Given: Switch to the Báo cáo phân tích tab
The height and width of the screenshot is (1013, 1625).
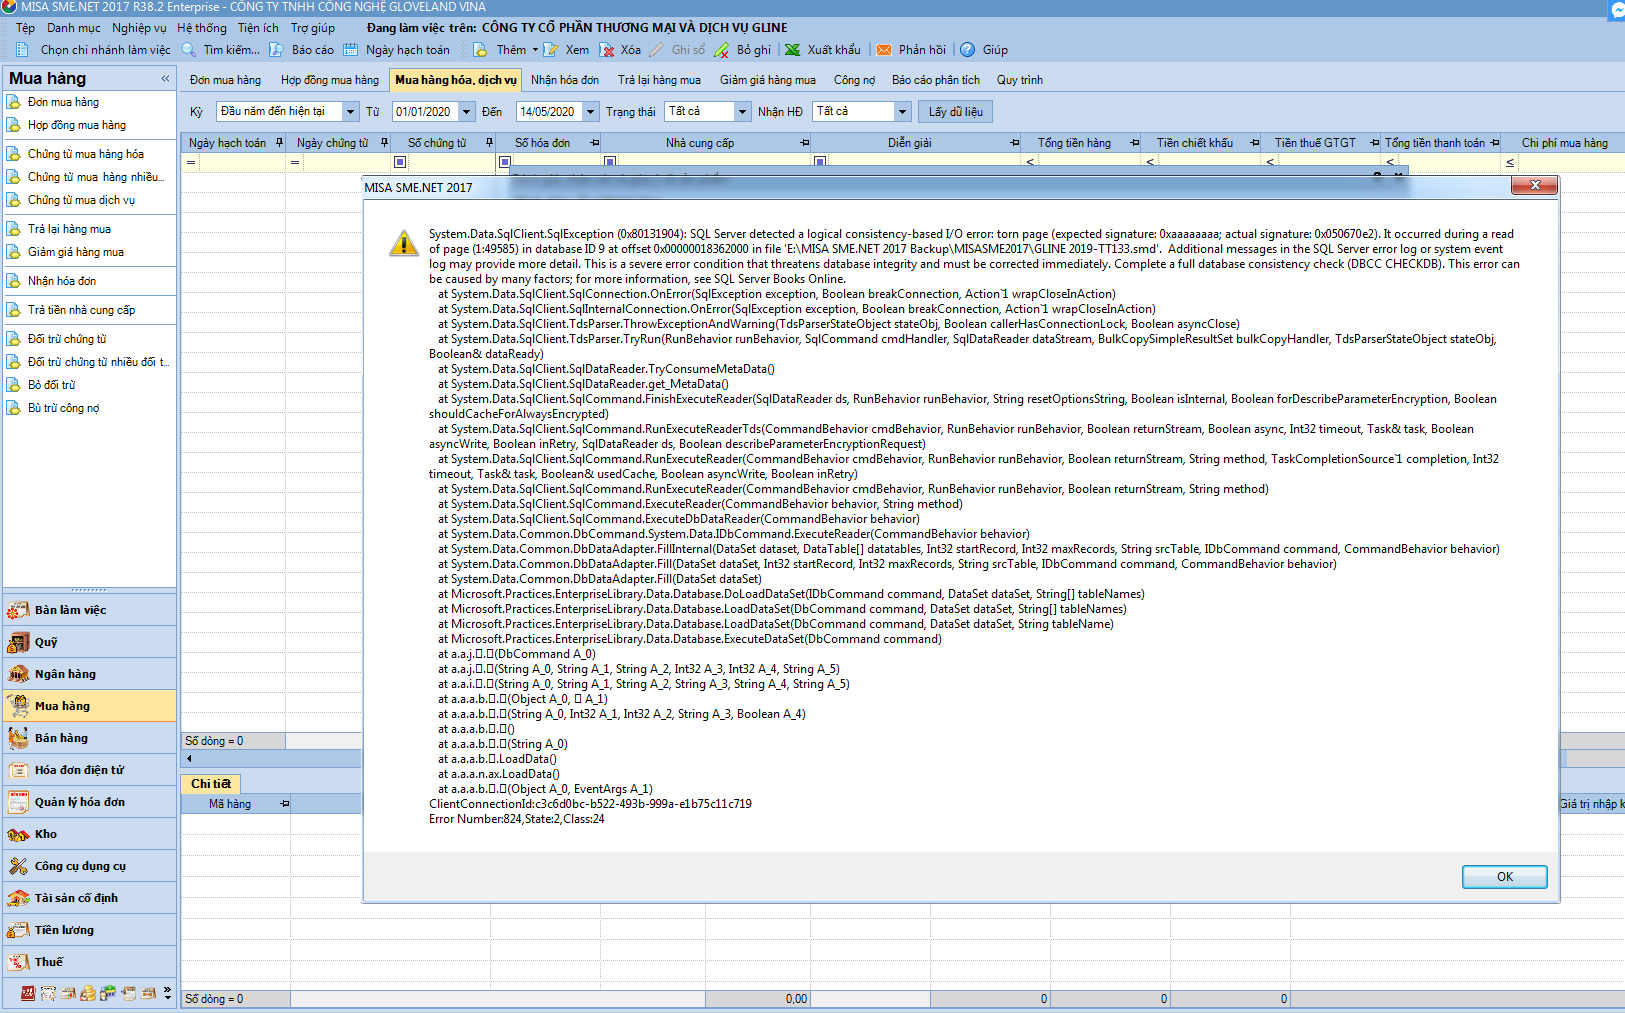Looking at the screenshot, I should (936, 80).
